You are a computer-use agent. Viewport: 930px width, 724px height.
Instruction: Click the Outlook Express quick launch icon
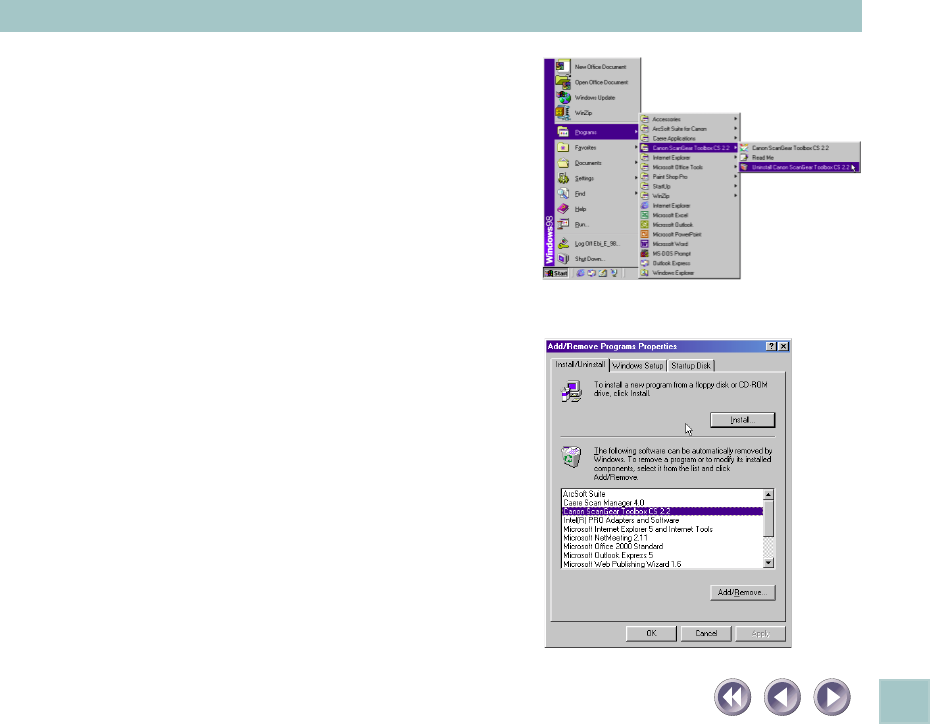(x=591, y=273)
